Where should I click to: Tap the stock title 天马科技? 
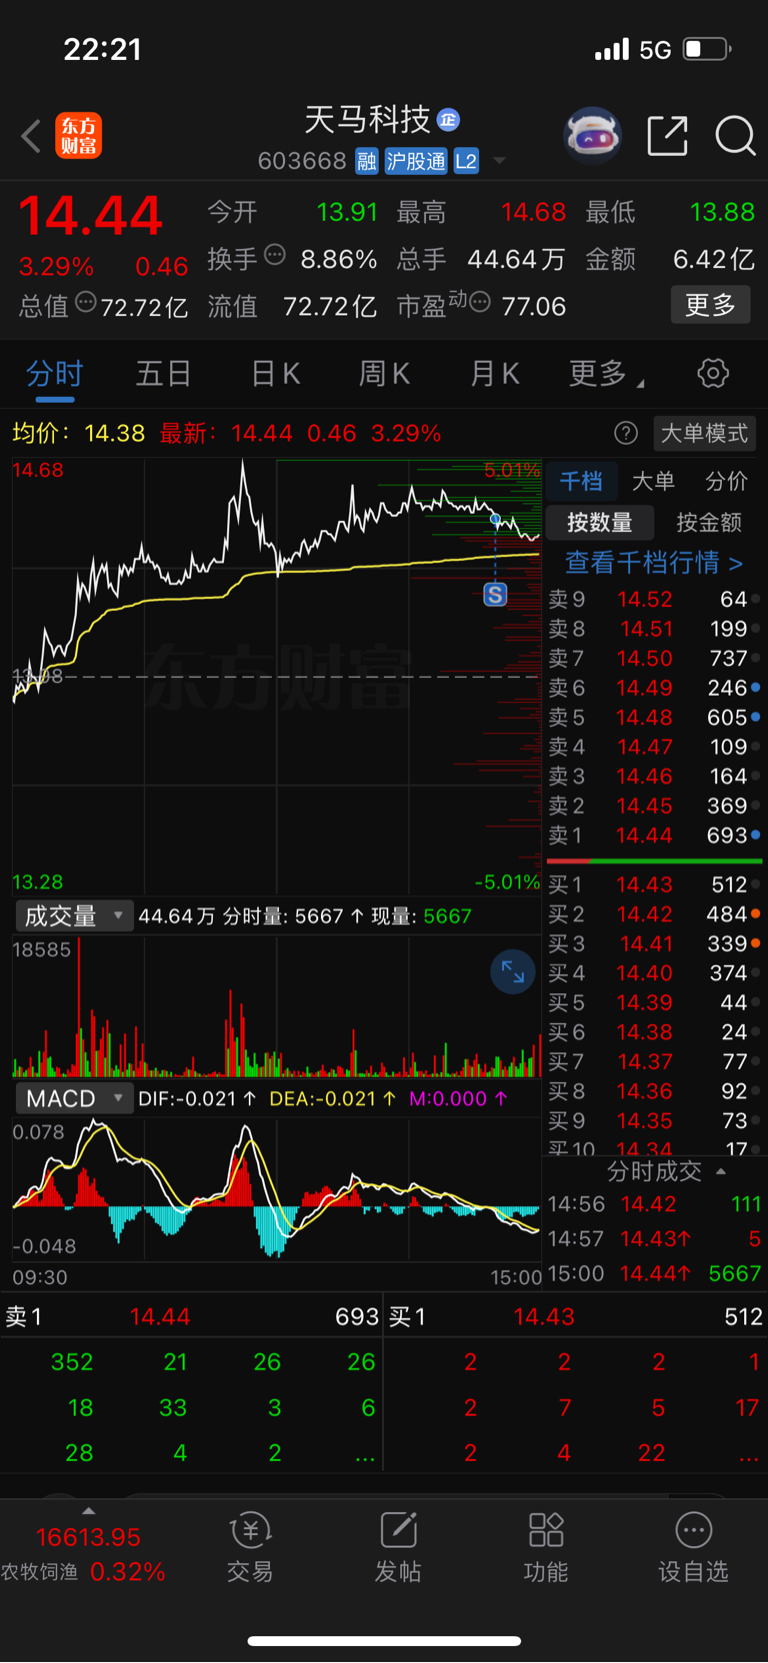point(367,120)
